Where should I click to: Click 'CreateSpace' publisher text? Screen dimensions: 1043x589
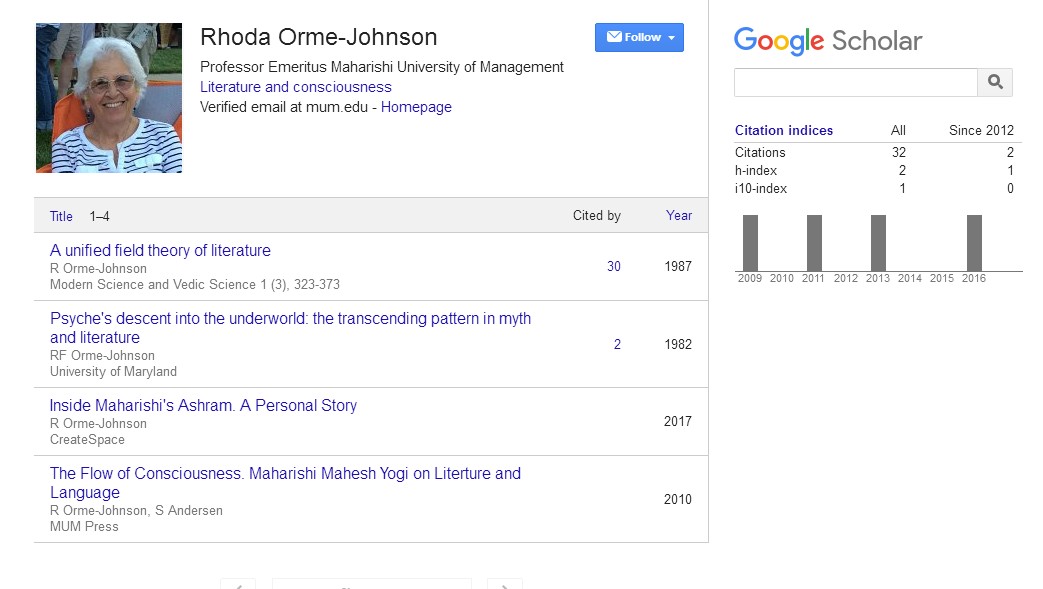(87, 439)
